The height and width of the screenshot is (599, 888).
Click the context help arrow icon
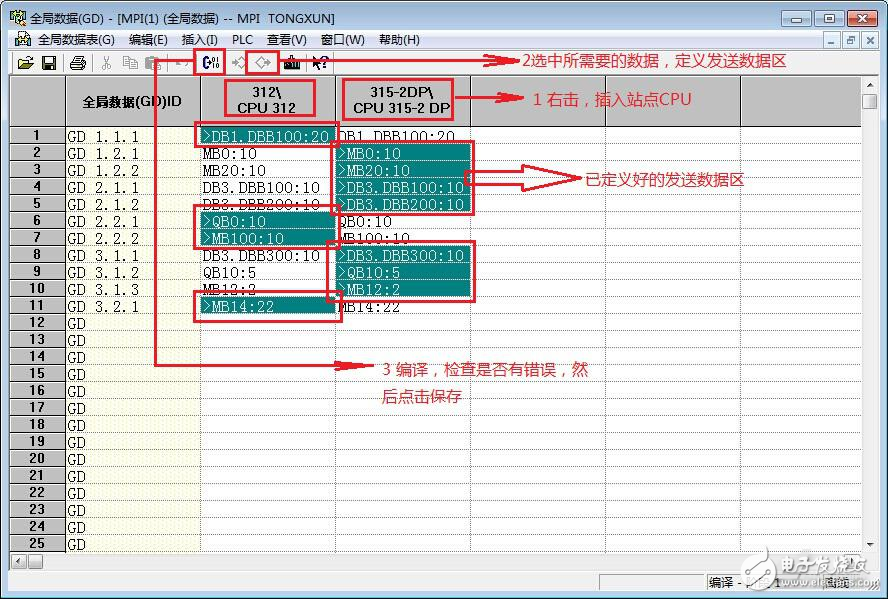click(x=320, y=62)
